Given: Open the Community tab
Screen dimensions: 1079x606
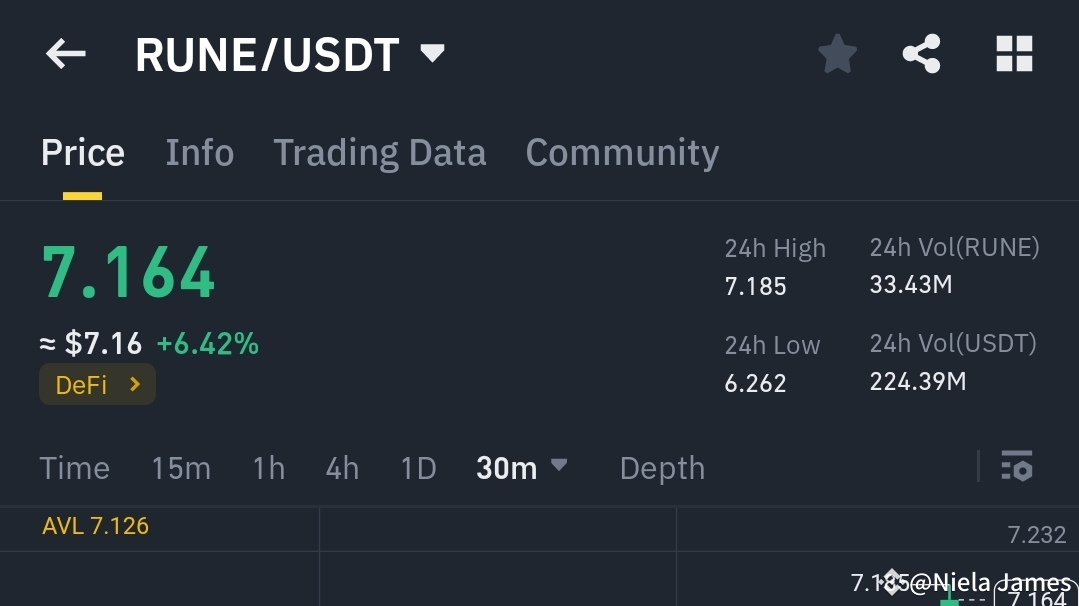Looking at the screenshot, I should point(622,152).
